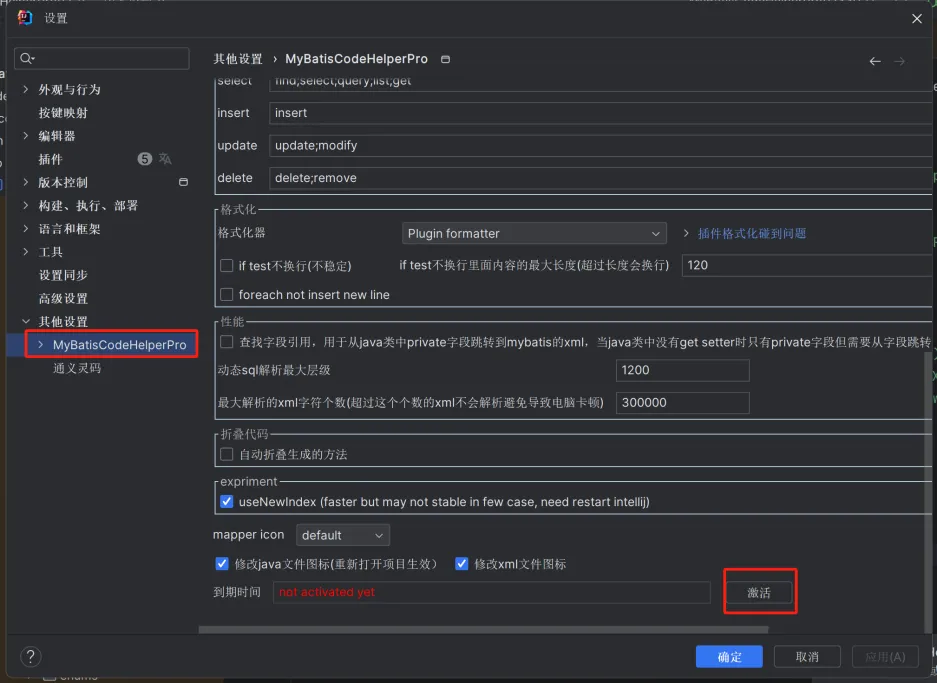Enable the 查找字段引用 checkbox

[226, 342]
